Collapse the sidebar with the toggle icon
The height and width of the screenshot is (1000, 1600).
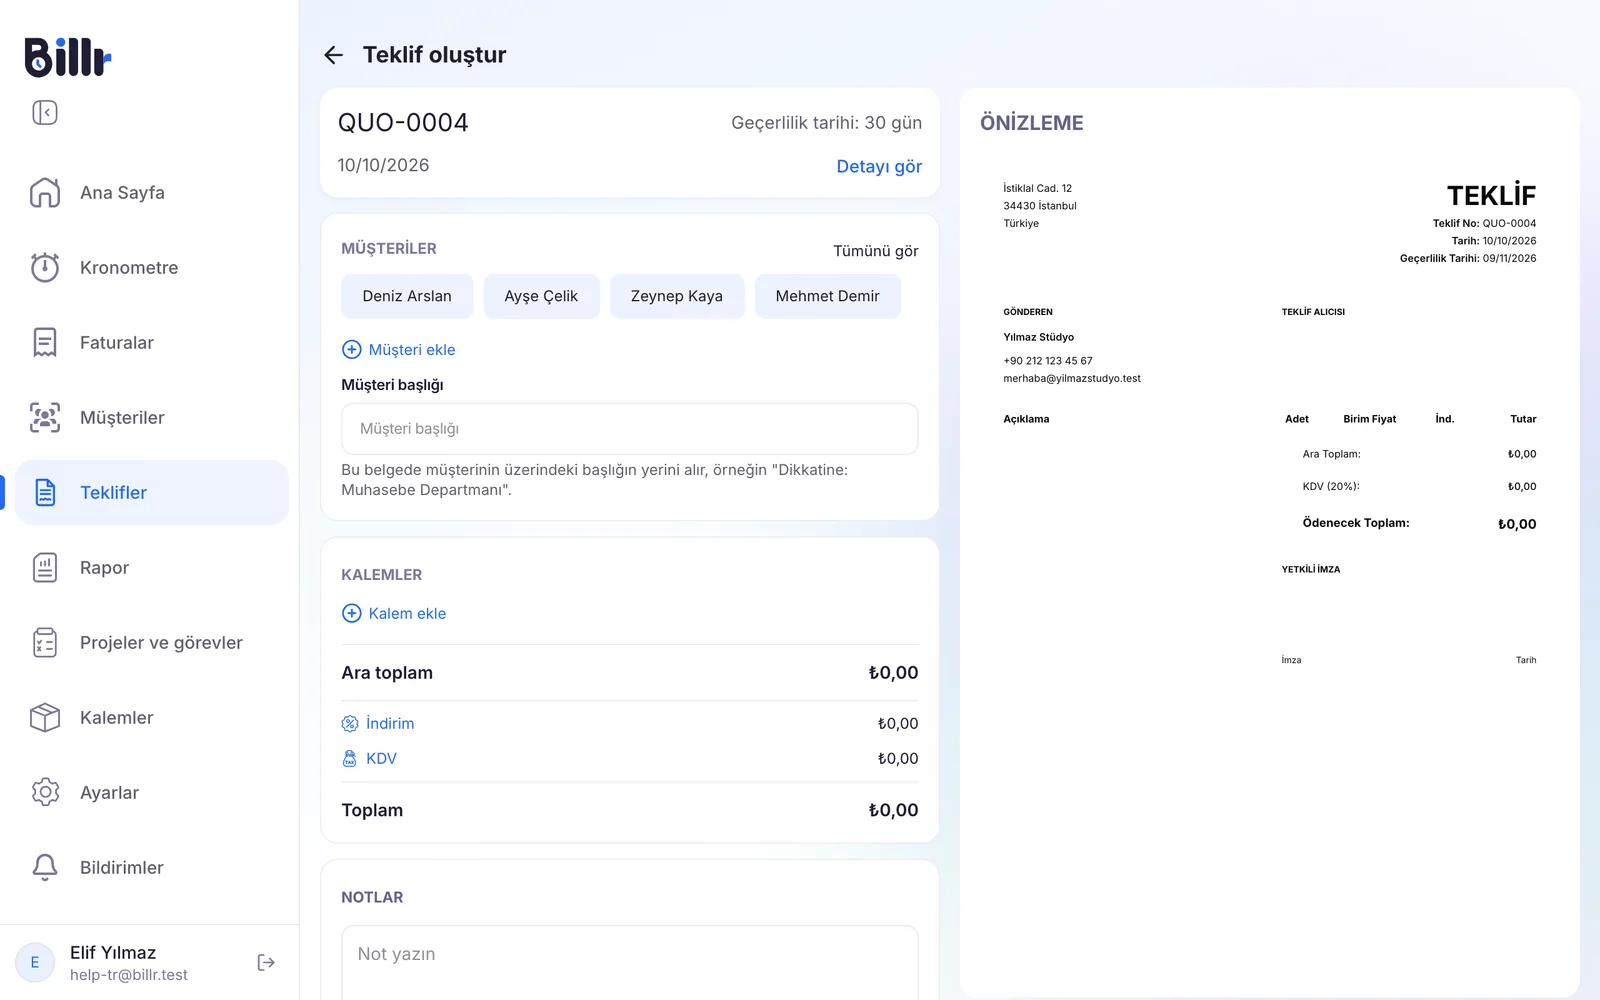point(45,113)
